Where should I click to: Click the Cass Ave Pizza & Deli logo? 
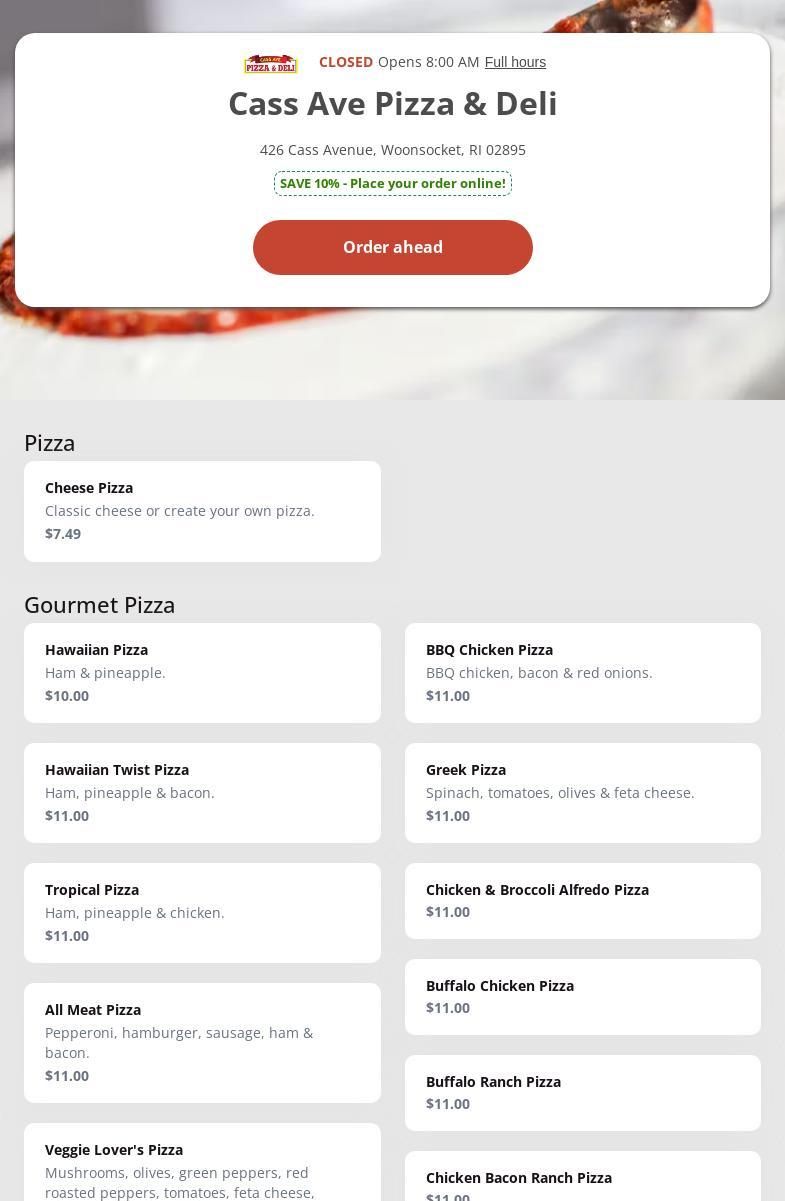[270, 63]
